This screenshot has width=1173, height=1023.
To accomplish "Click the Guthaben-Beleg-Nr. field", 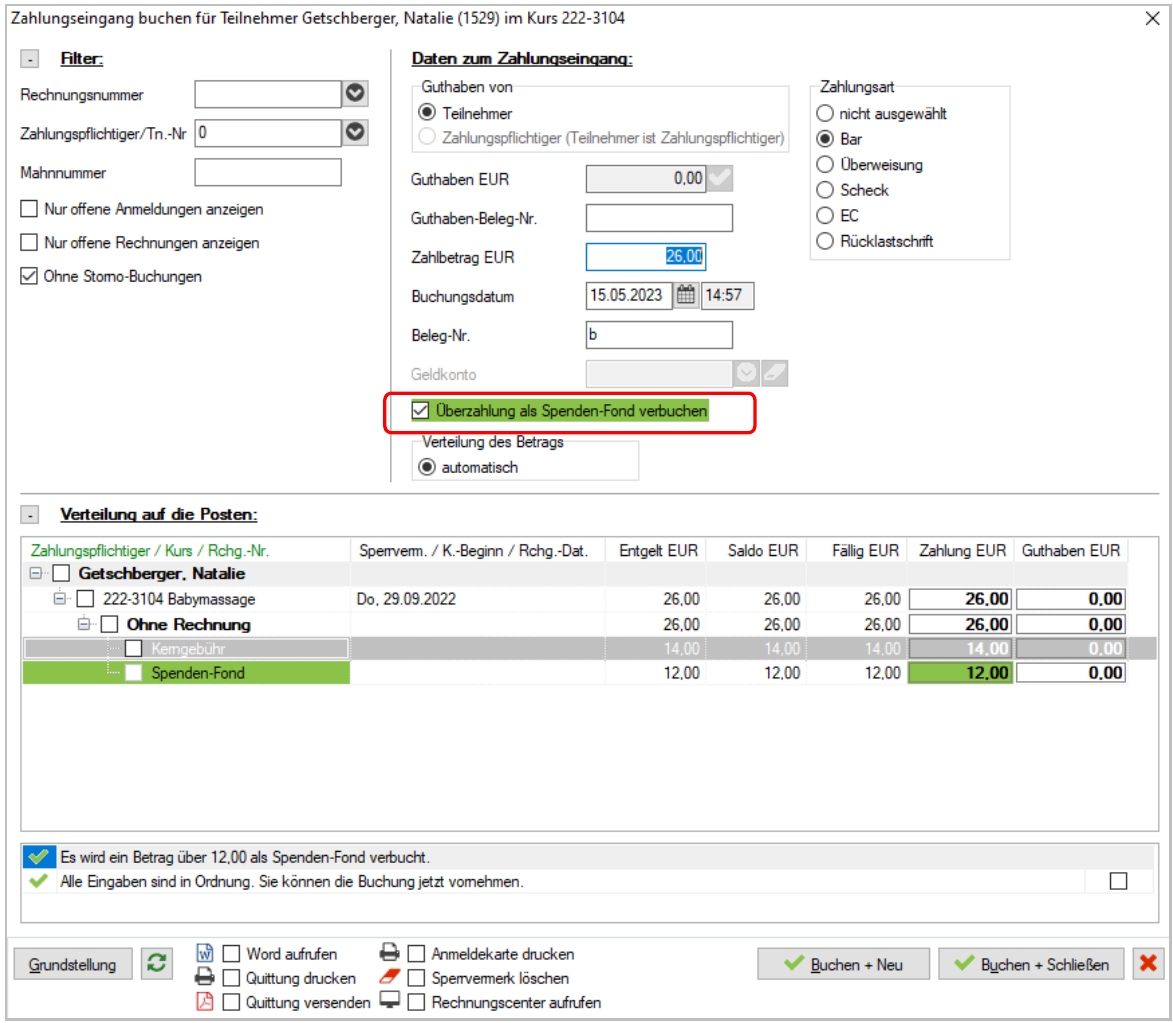I will [x=659, y=218].
